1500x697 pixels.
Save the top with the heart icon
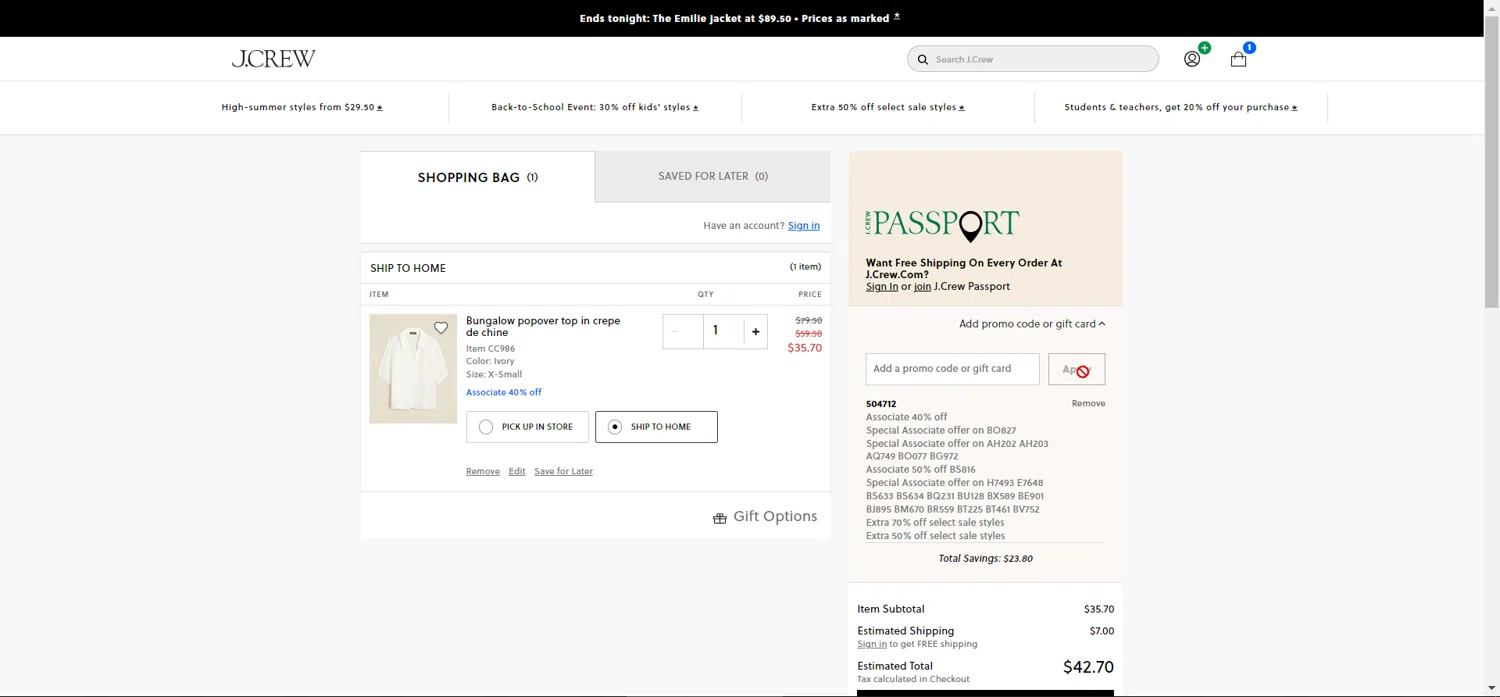click(x=441, y=328)
